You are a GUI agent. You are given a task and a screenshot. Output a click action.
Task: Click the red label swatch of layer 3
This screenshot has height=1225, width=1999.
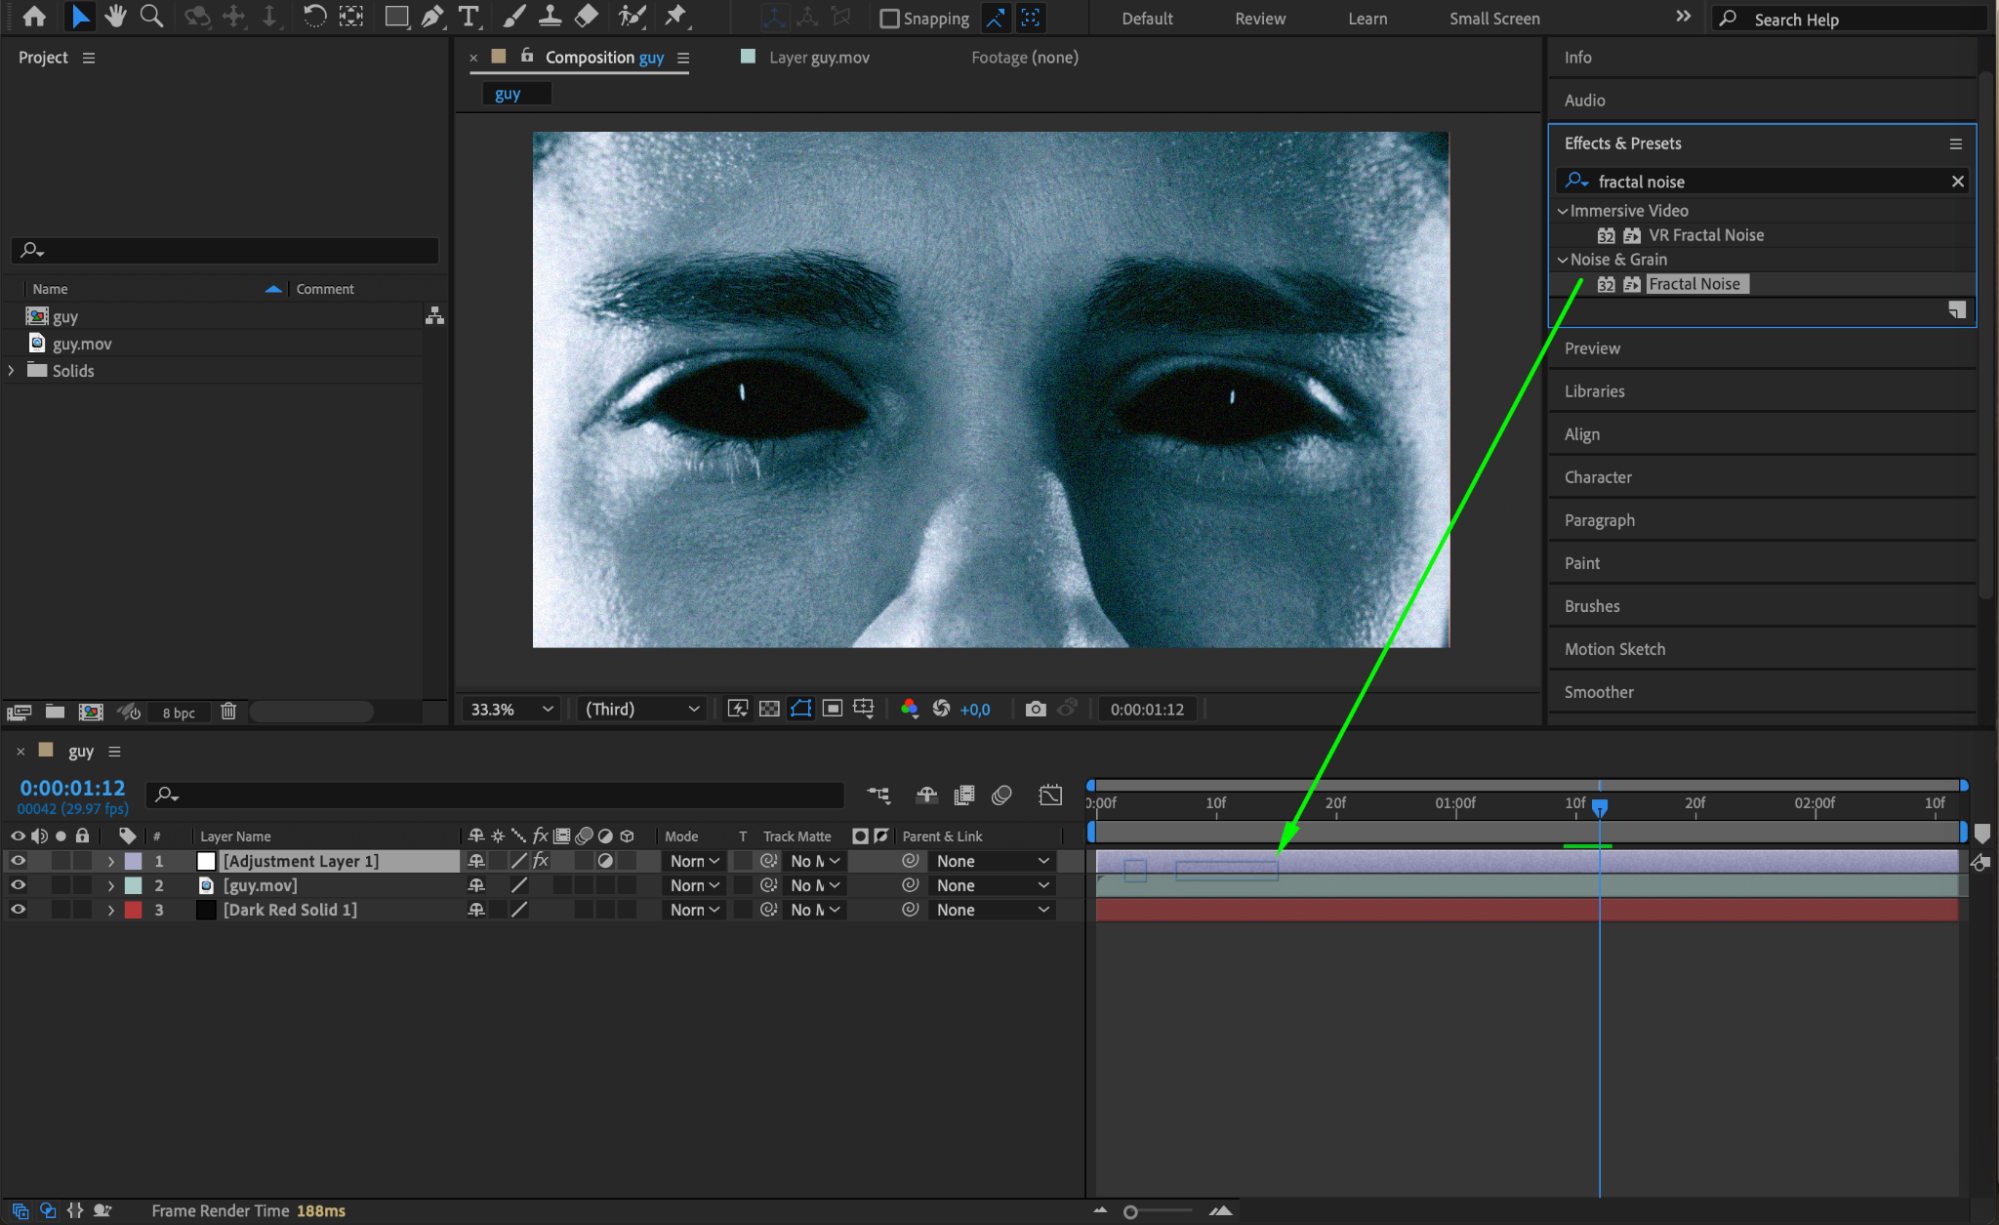[x=133, y=910]
